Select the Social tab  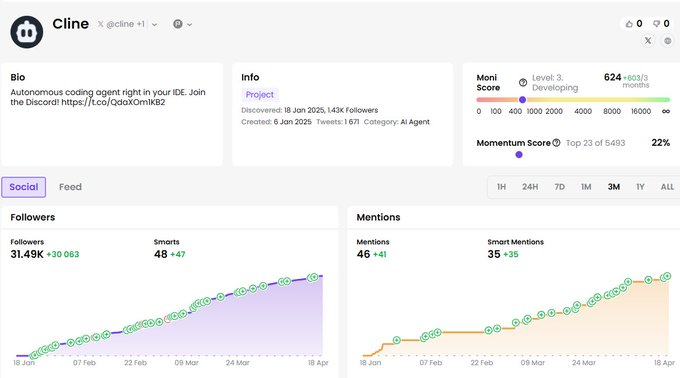coord(23,187)
